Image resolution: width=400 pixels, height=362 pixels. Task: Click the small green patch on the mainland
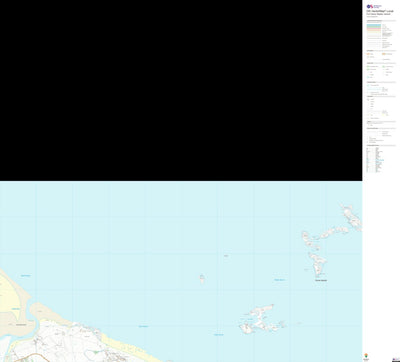point(96,352)
